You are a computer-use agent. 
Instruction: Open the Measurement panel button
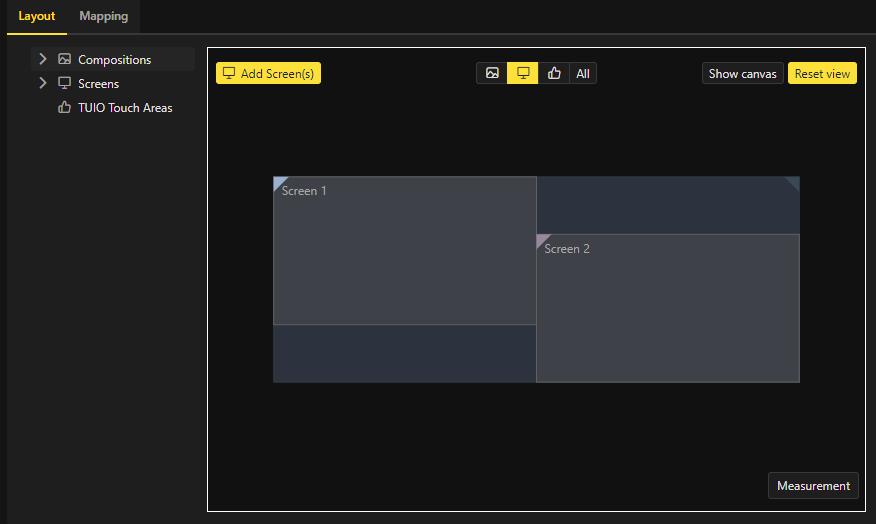tap(813, 486)
